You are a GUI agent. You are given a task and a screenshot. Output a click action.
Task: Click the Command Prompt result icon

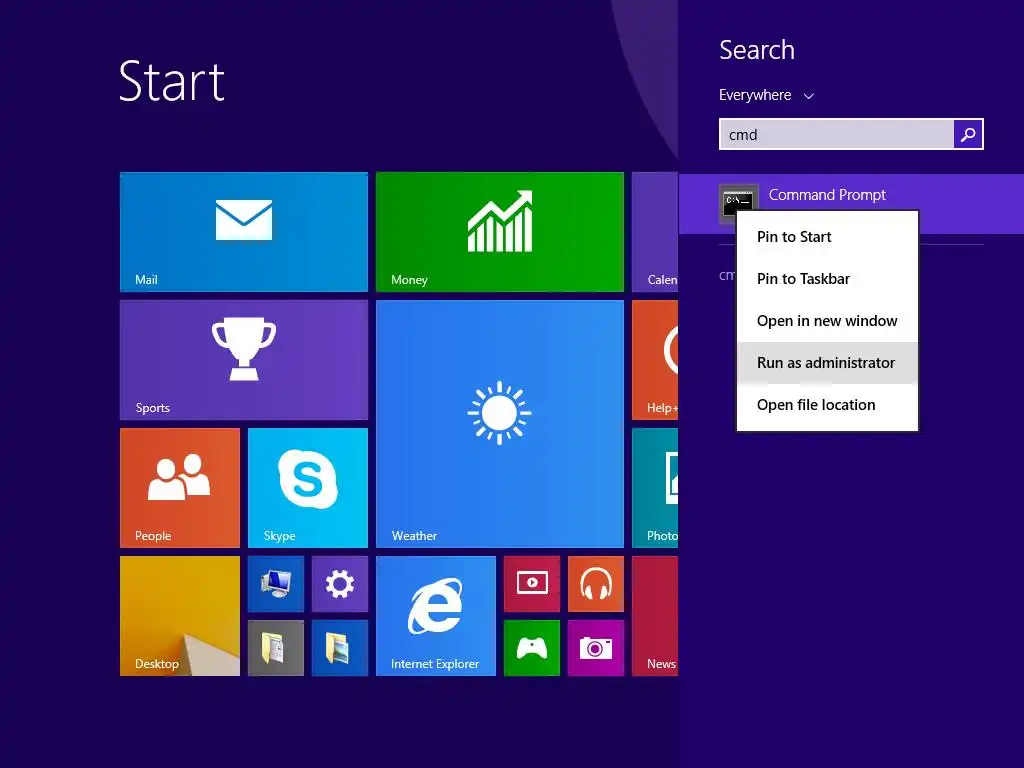pyautogui.click(x=739, y=204)
